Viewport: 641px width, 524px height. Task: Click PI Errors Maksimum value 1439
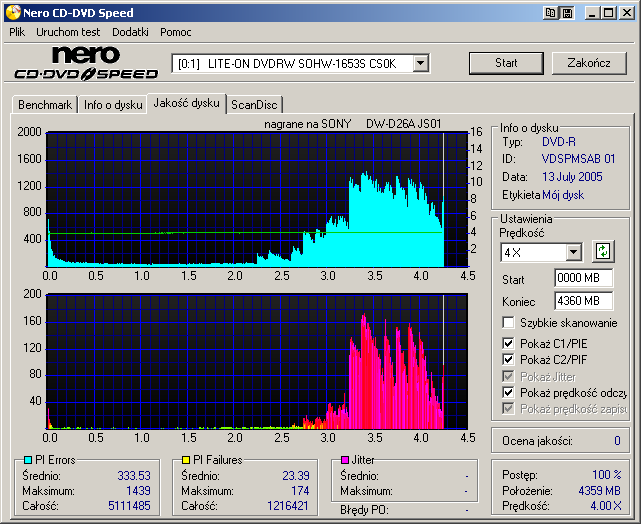pyautogui.click(x=138, y=490)
